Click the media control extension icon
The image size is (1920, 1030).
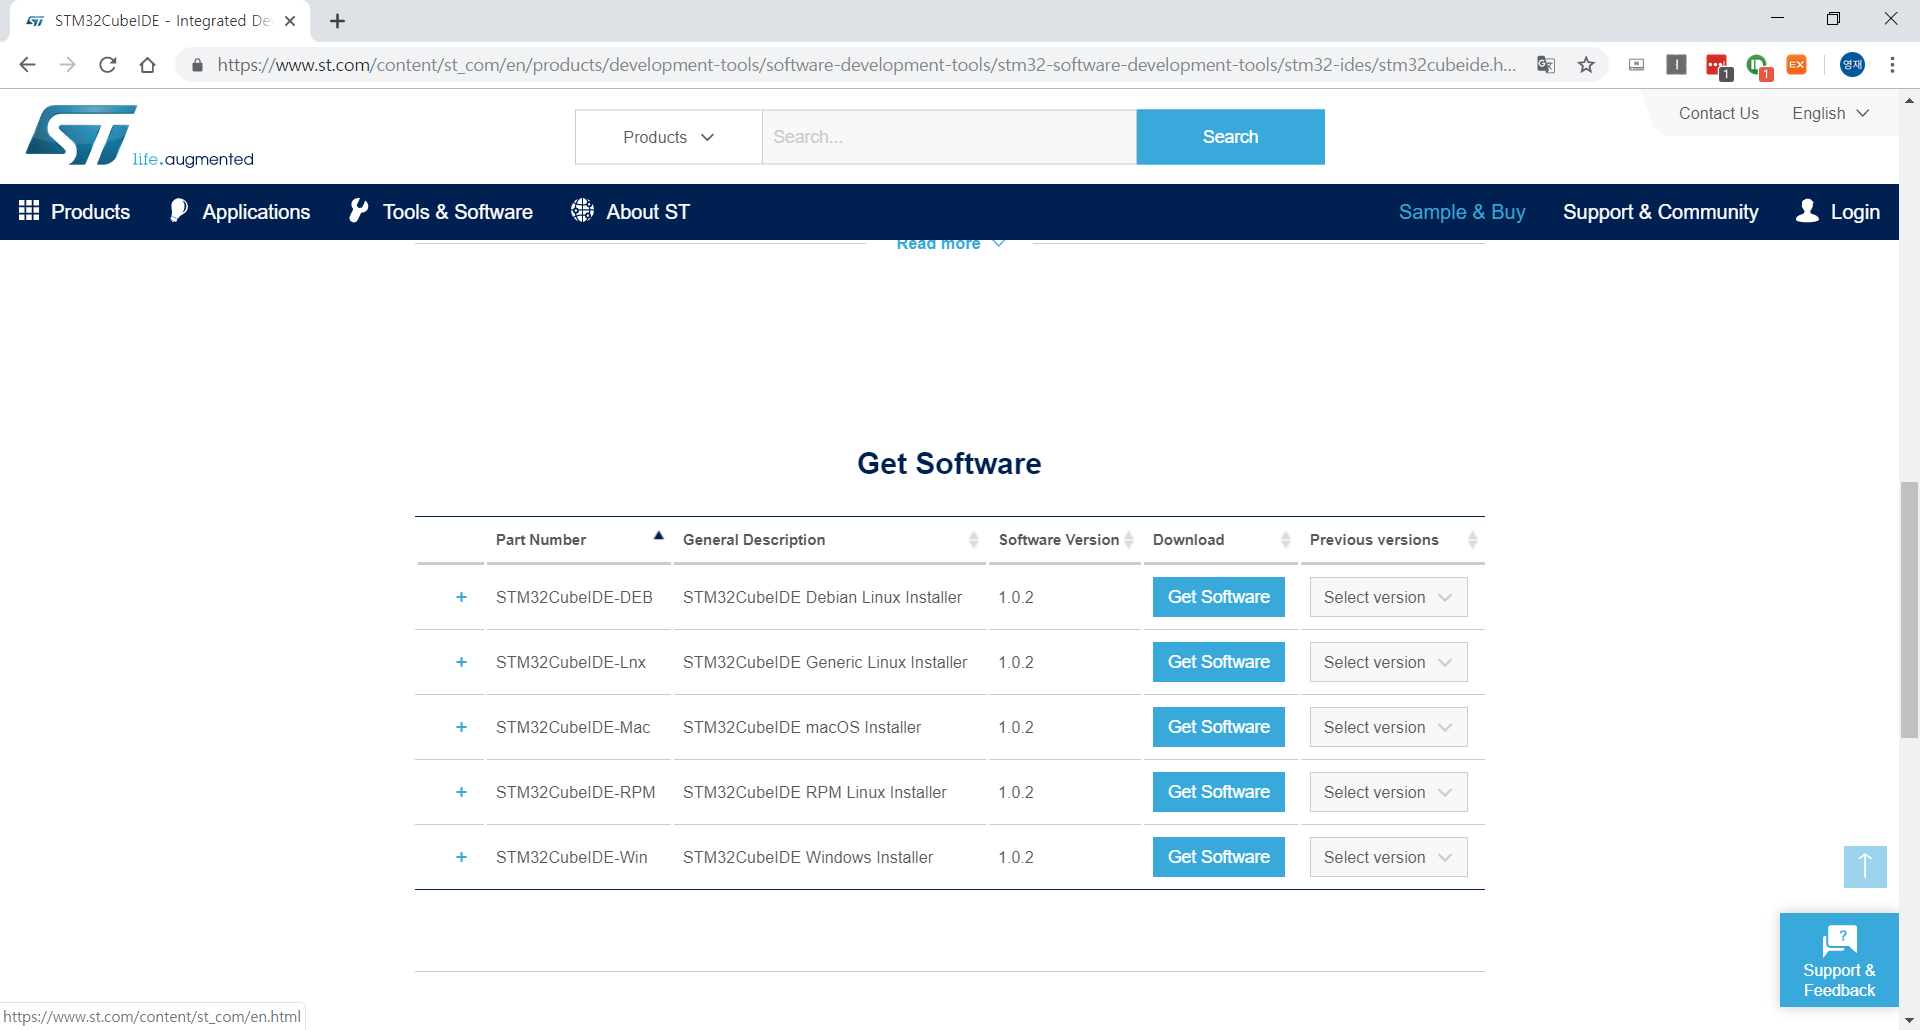1636,65
